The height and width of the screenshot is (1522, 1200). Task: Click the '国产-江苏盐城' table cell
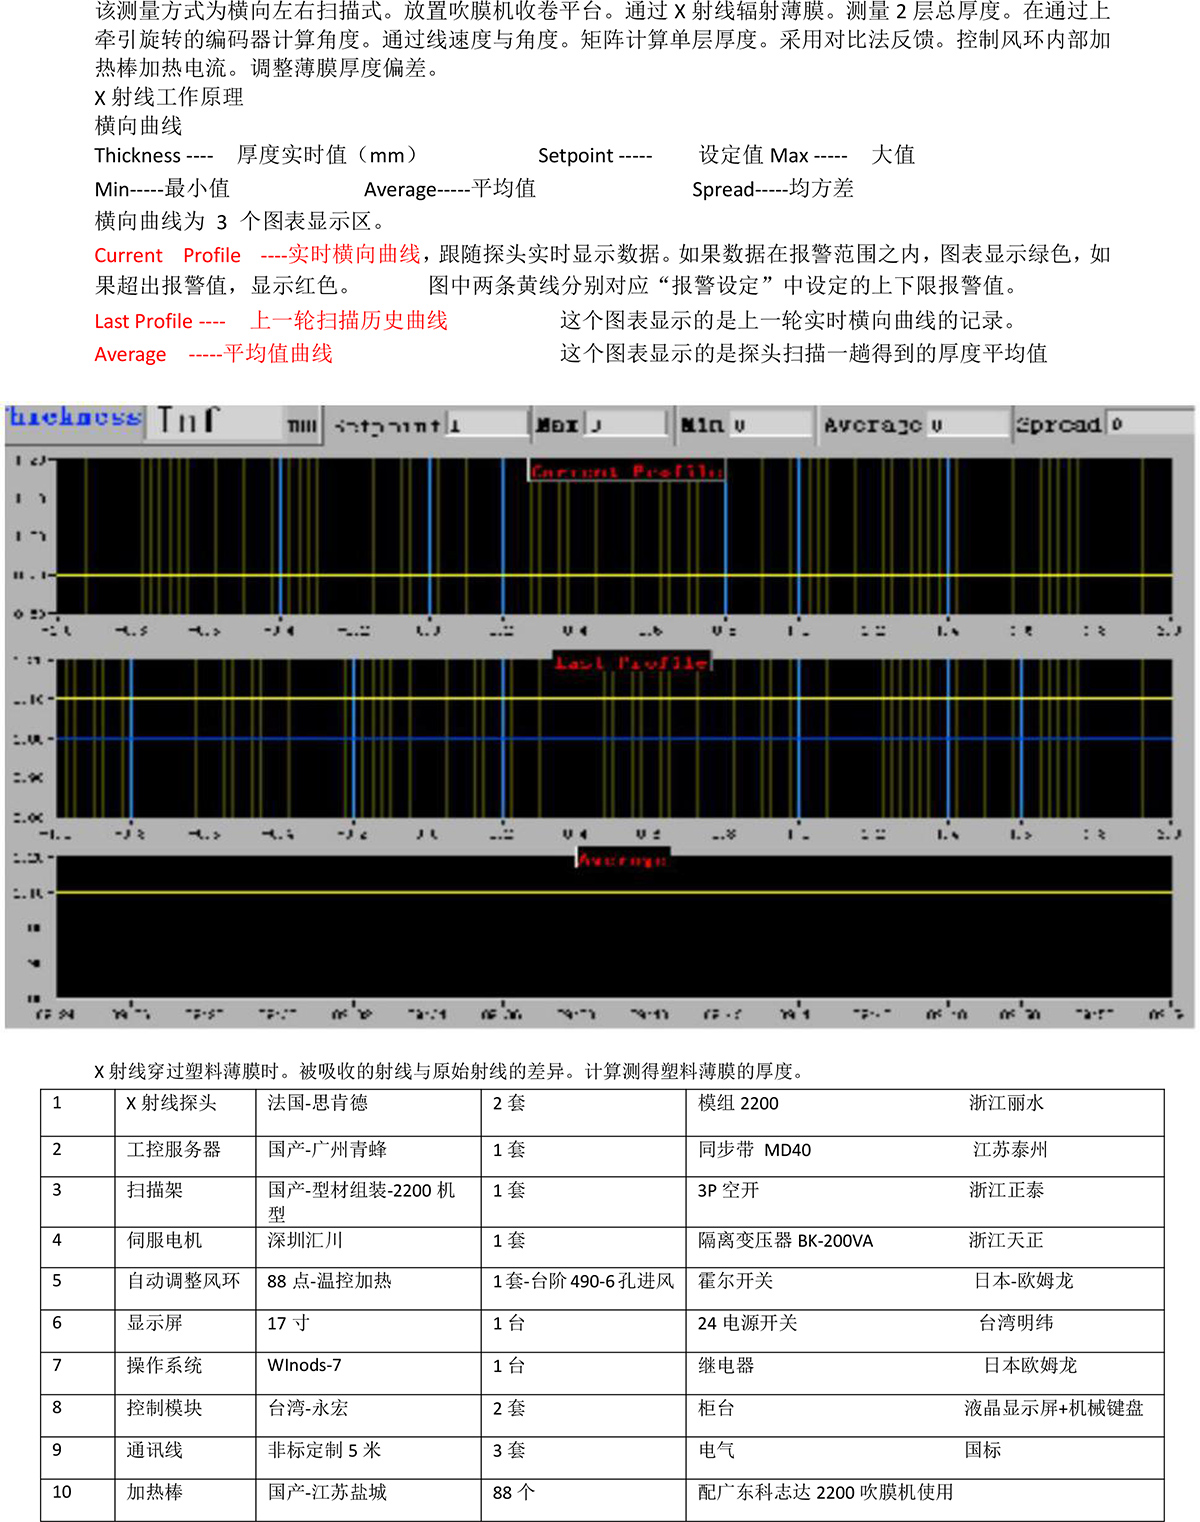327,1492
